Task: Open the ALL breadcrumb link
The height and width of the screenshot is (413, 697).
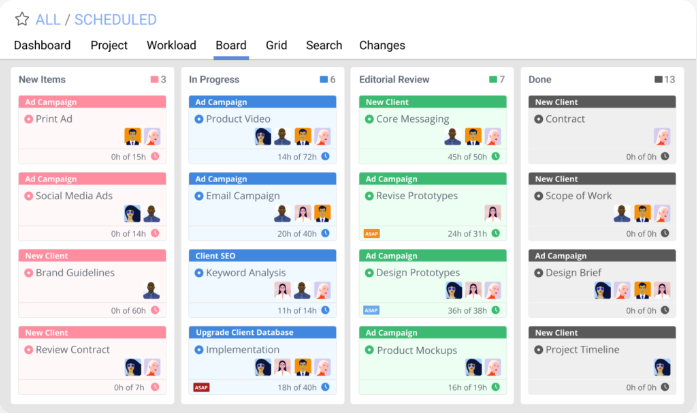Action: coord(48,20)
